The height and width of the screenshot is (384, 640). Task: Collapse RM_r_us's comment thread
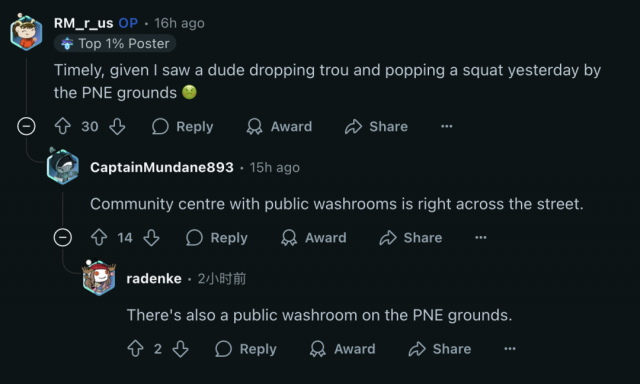click(27, 127)
